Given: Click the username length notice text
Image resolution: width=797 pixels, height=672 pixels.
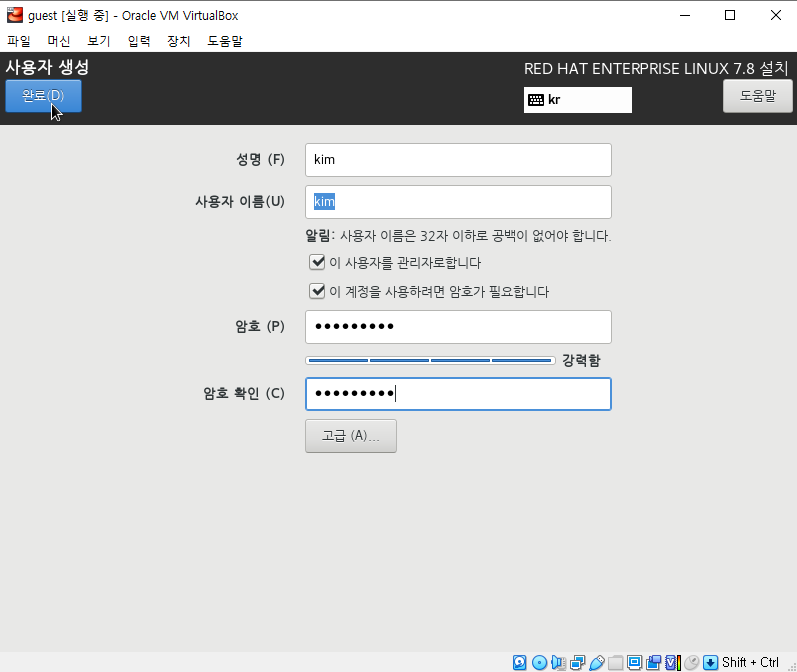Looking at the screenshot, I should (x=458, y=236).
